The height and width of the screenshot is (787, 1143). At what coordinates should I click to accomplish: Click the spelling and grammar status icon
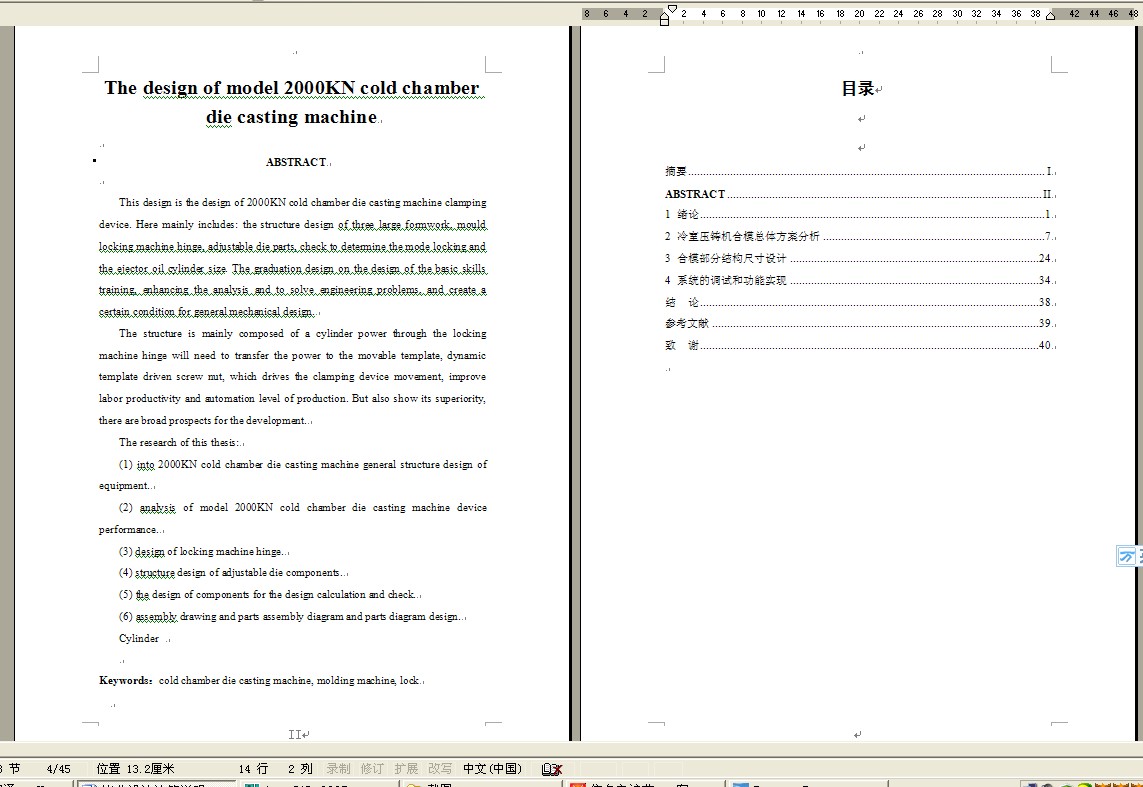click(552, 769)
